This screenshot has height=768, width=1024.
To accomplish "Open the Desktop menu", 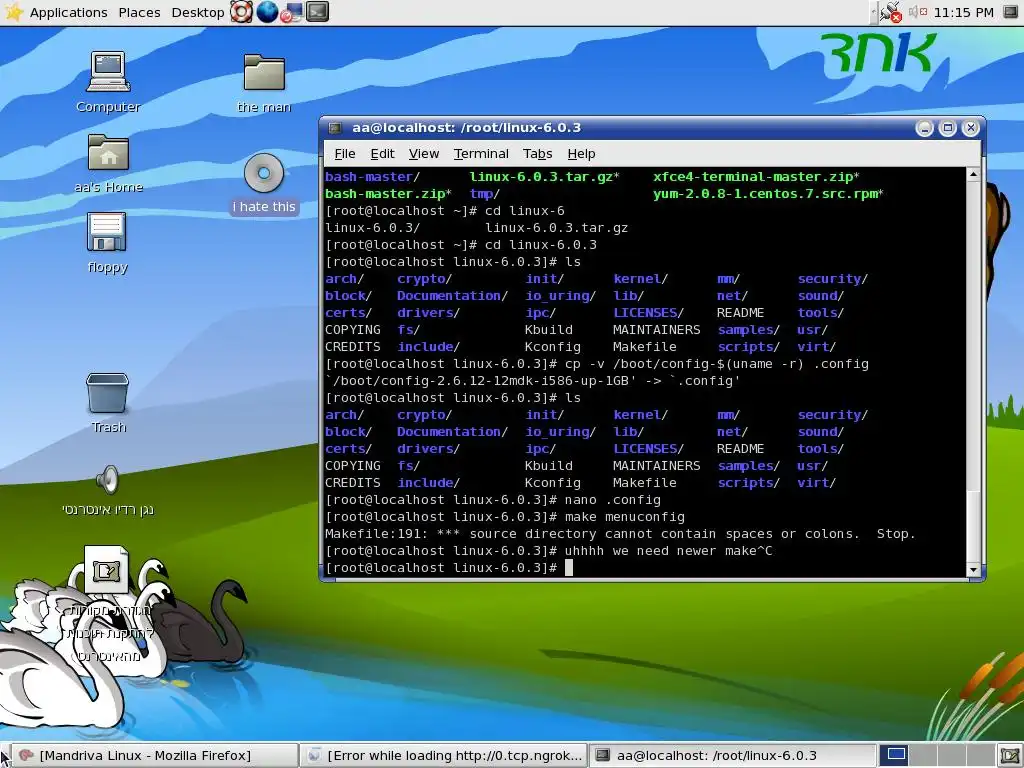I will tap(197, 12).
